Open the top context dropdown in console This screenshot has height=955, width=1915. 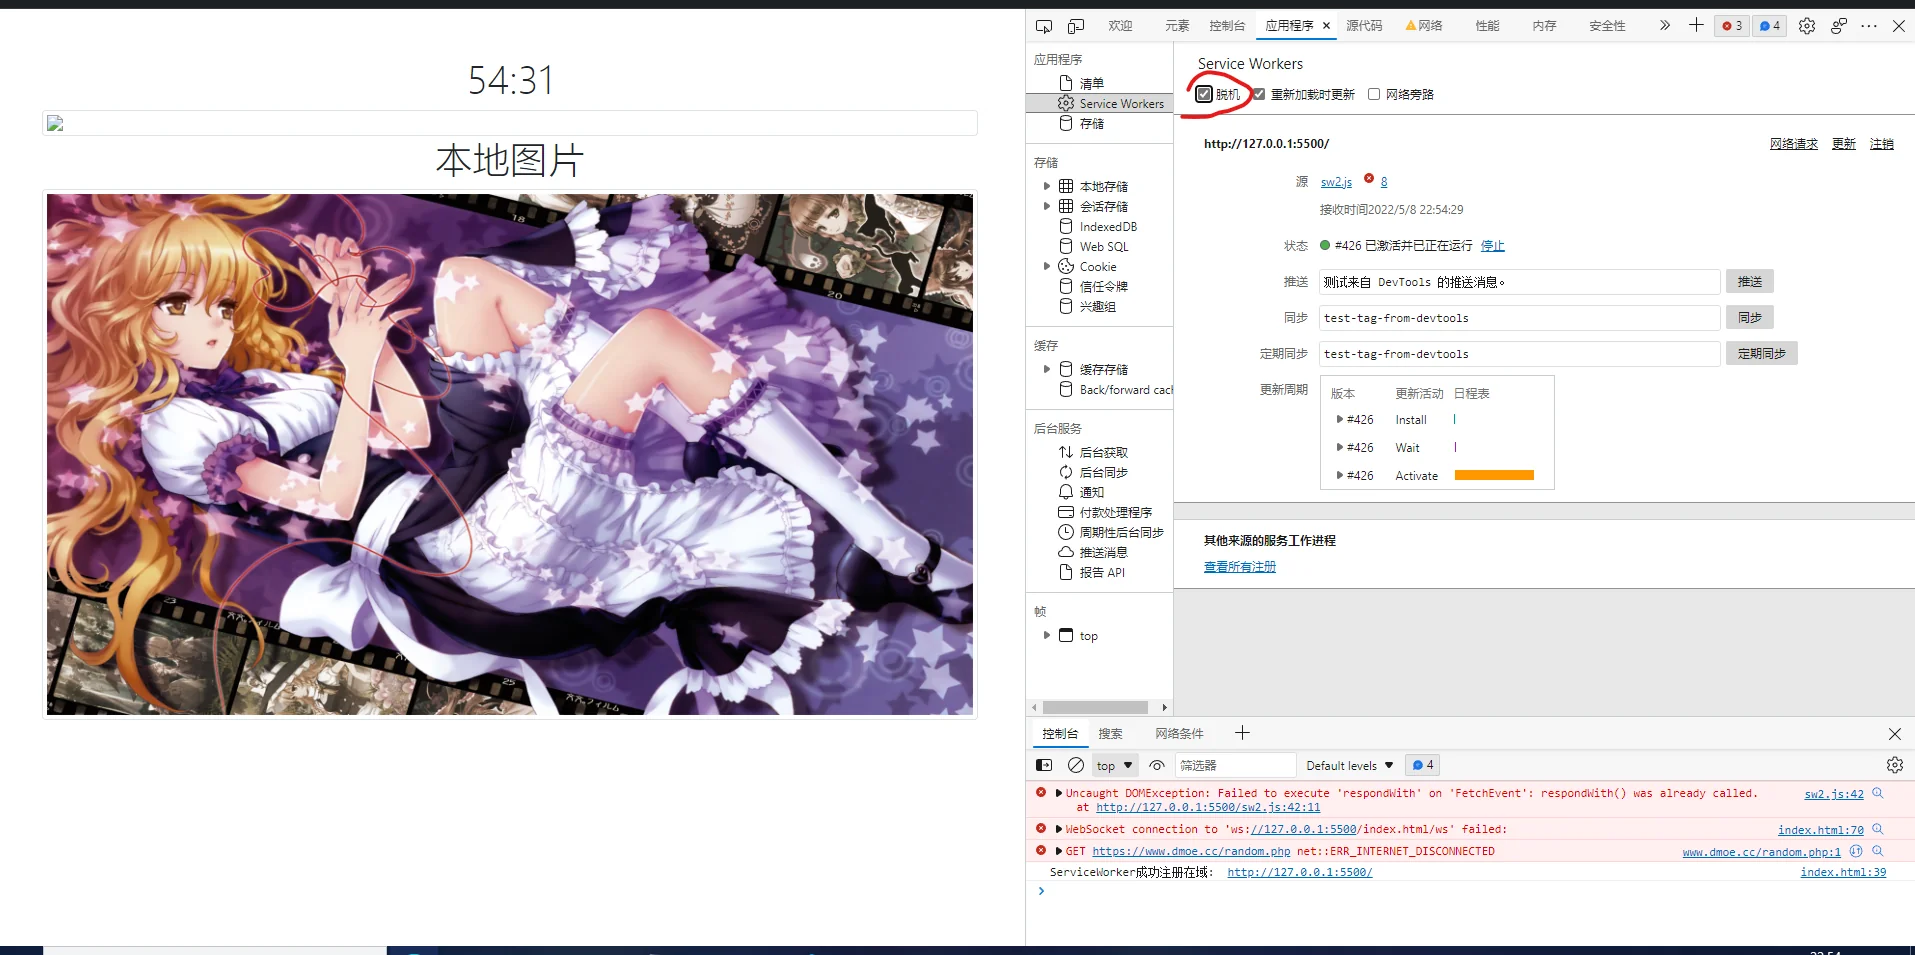coord(1115,765)
